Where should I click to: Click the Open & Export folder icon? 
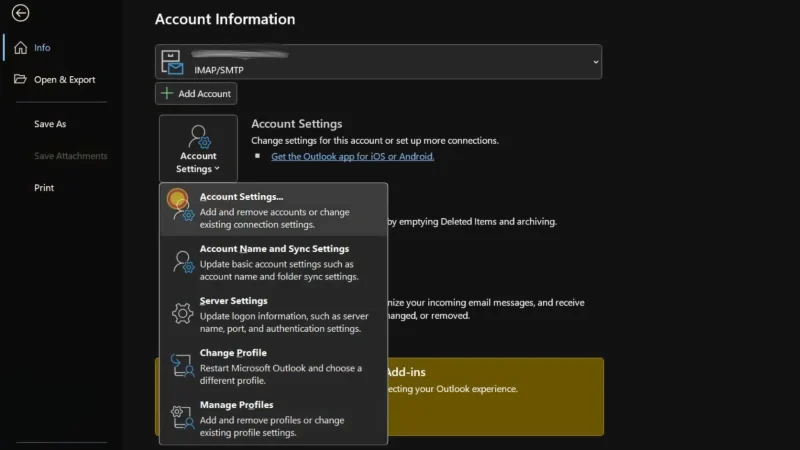(x=20, y=79)
